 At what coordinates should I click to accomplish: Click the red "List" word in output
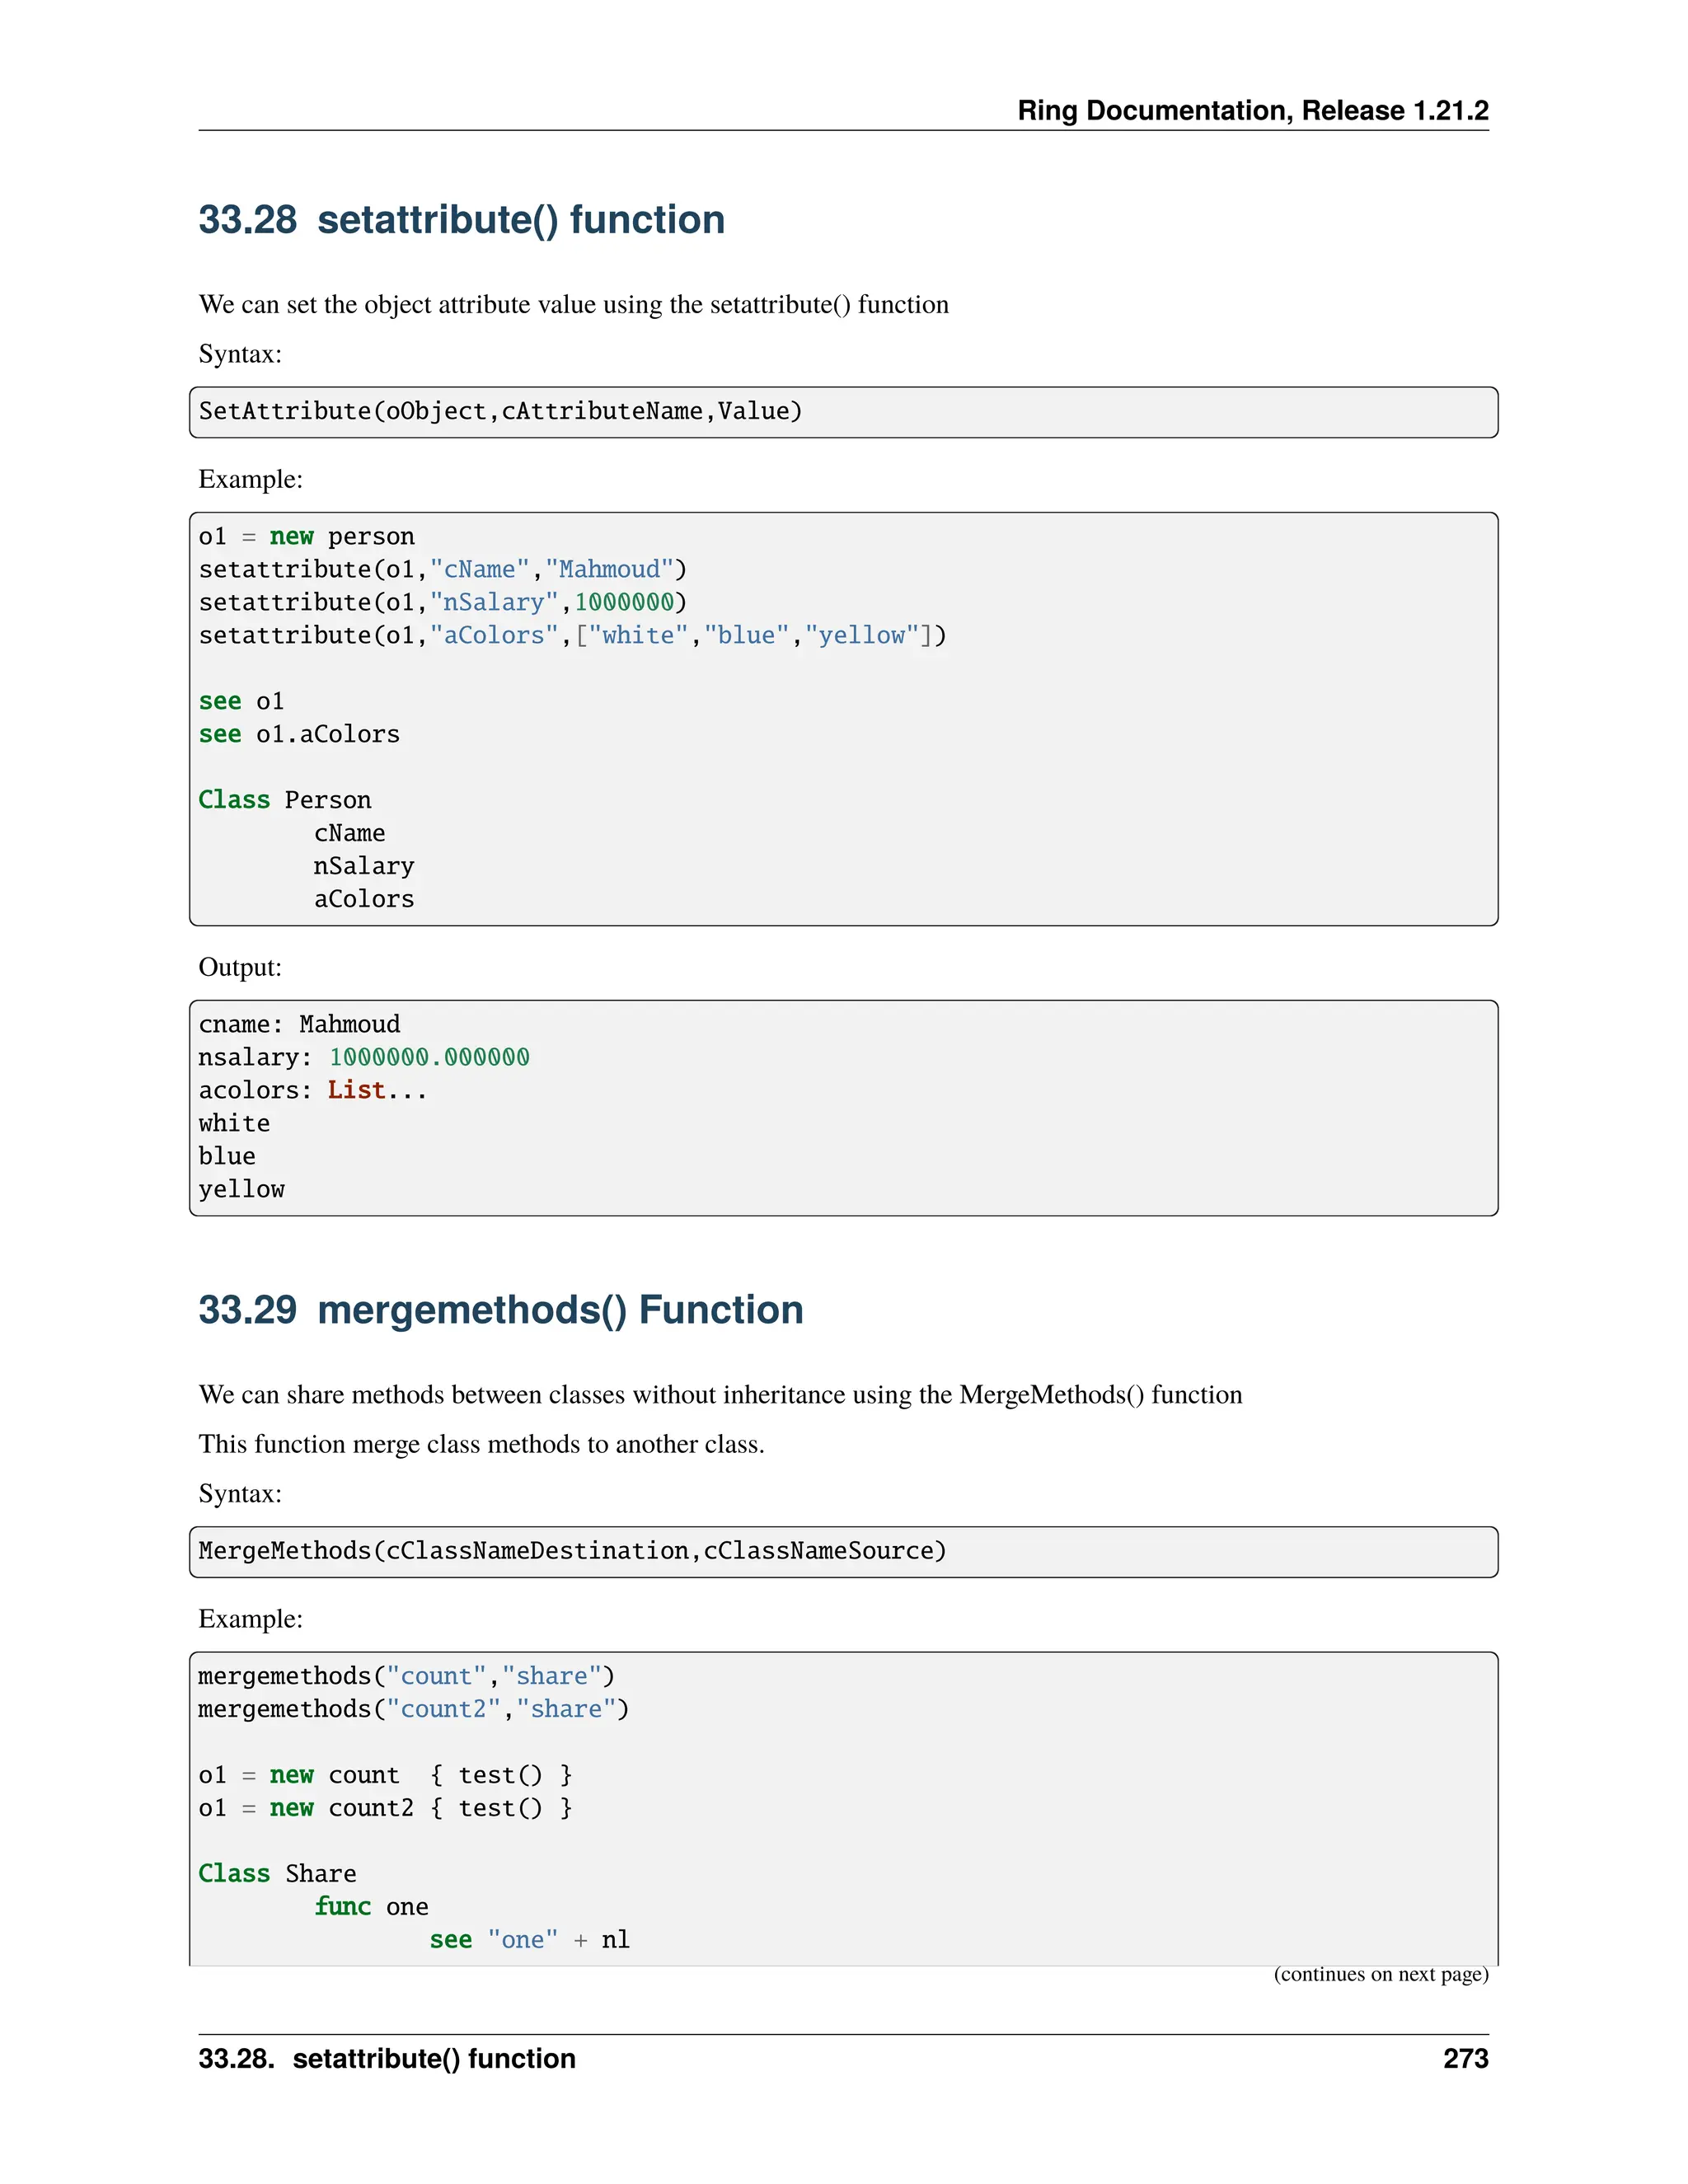(356, 1090)
